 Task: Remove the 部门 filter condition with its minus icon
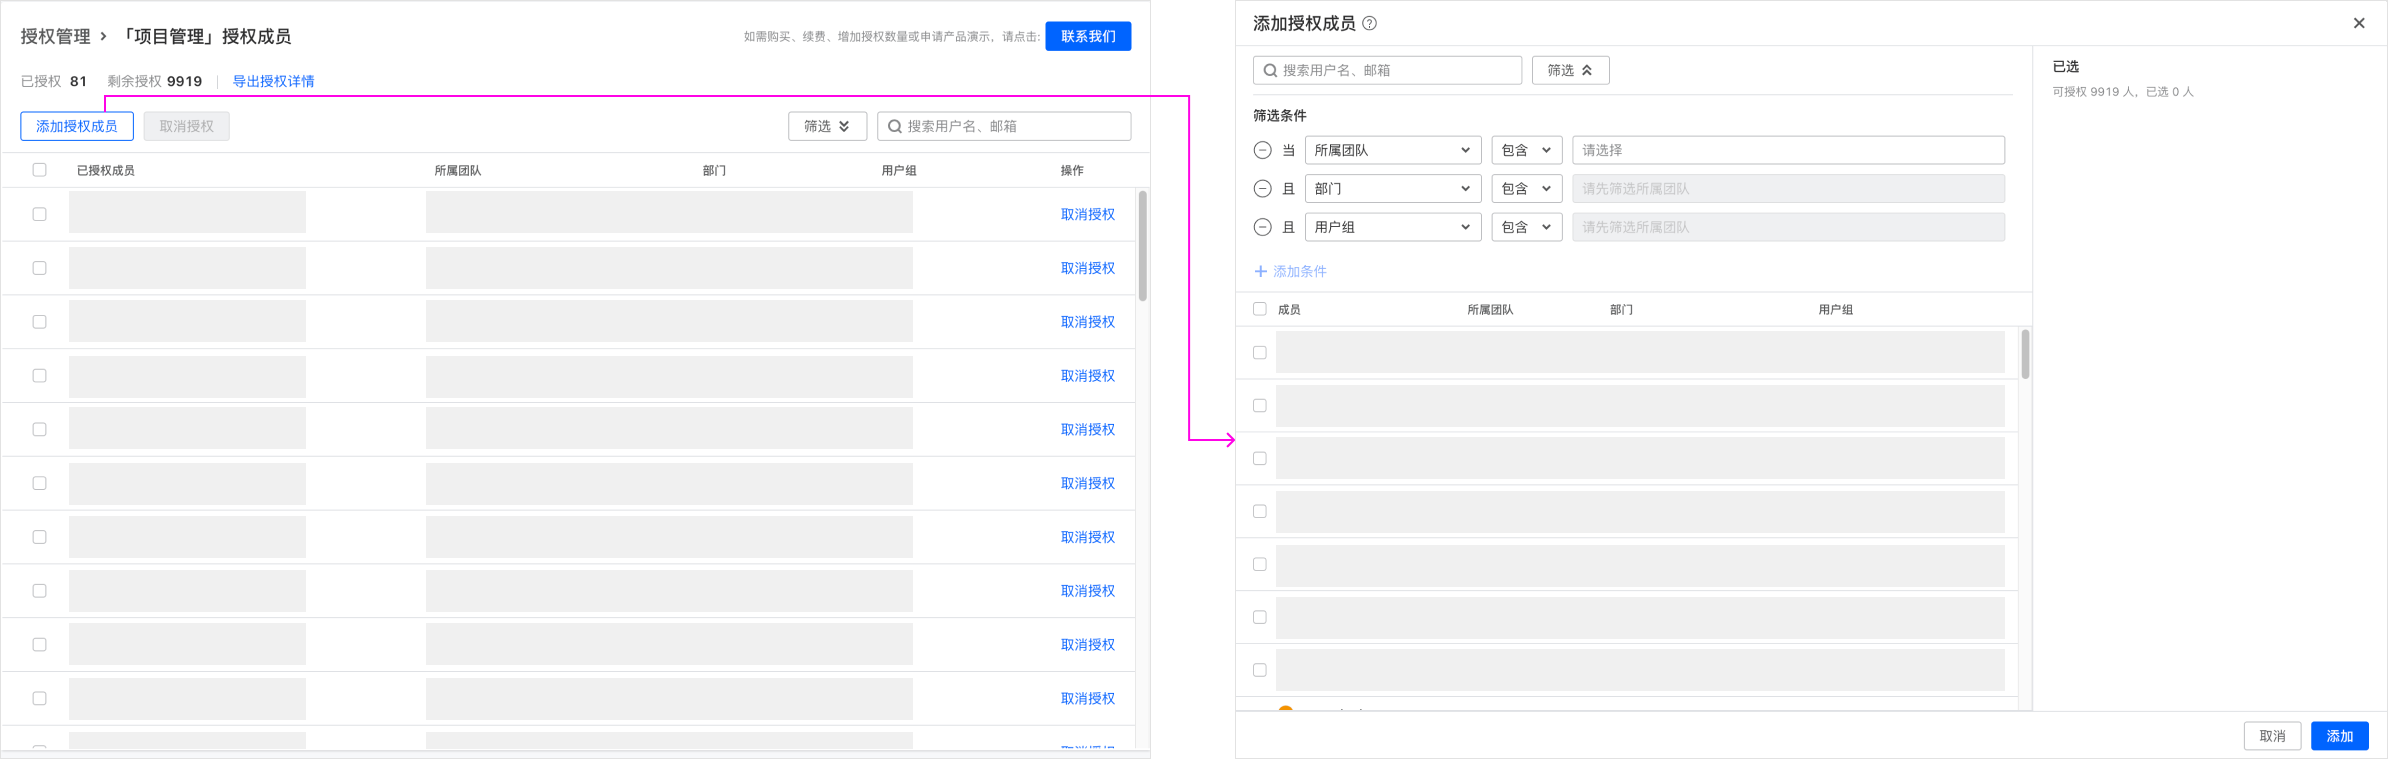point(1263,188)
